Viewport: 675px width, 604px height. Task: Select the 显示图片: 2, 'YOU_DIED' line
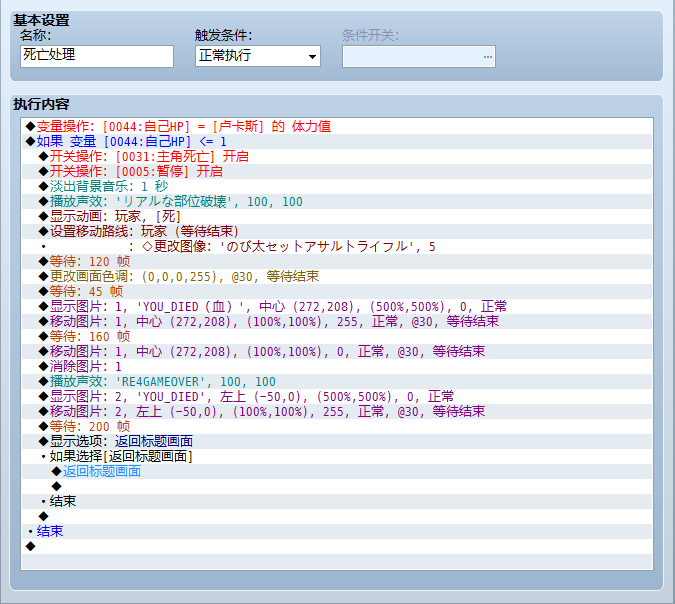pos(337,396)
